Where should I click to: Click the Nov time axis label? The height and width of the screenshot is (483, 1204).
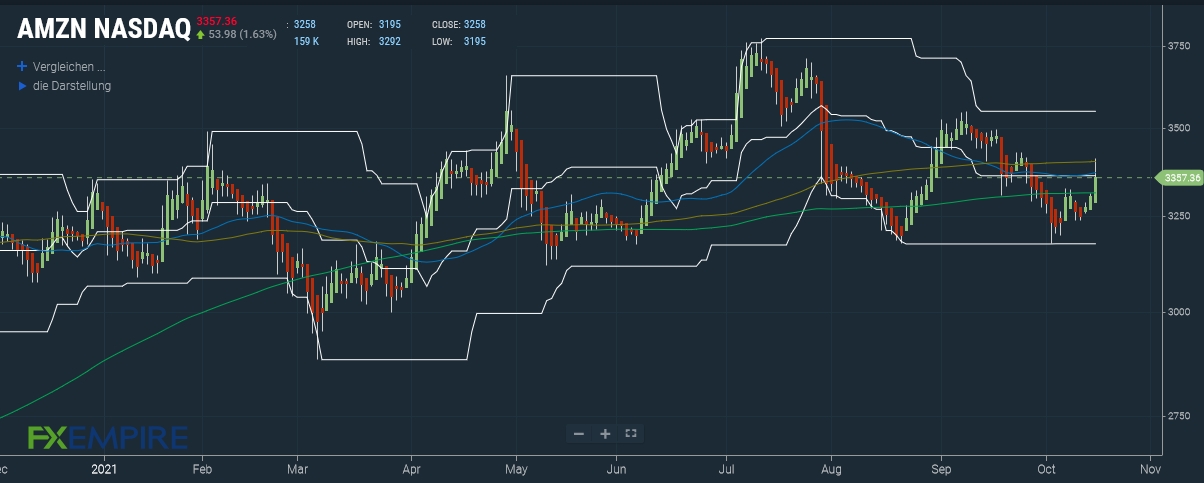[x=1148, y=467]
